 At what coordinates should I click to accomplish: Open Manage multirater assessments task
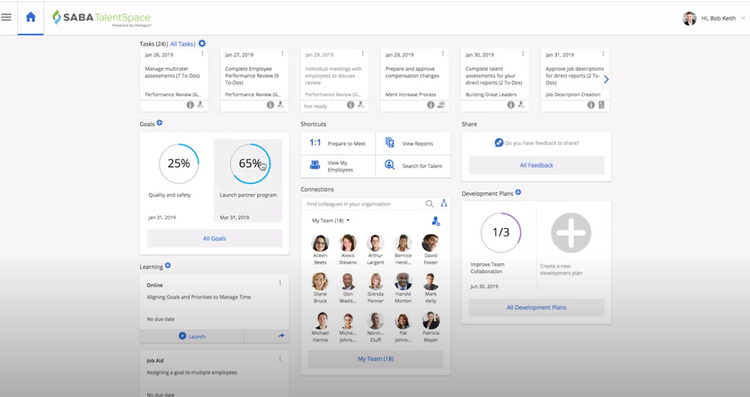[172, 72]
